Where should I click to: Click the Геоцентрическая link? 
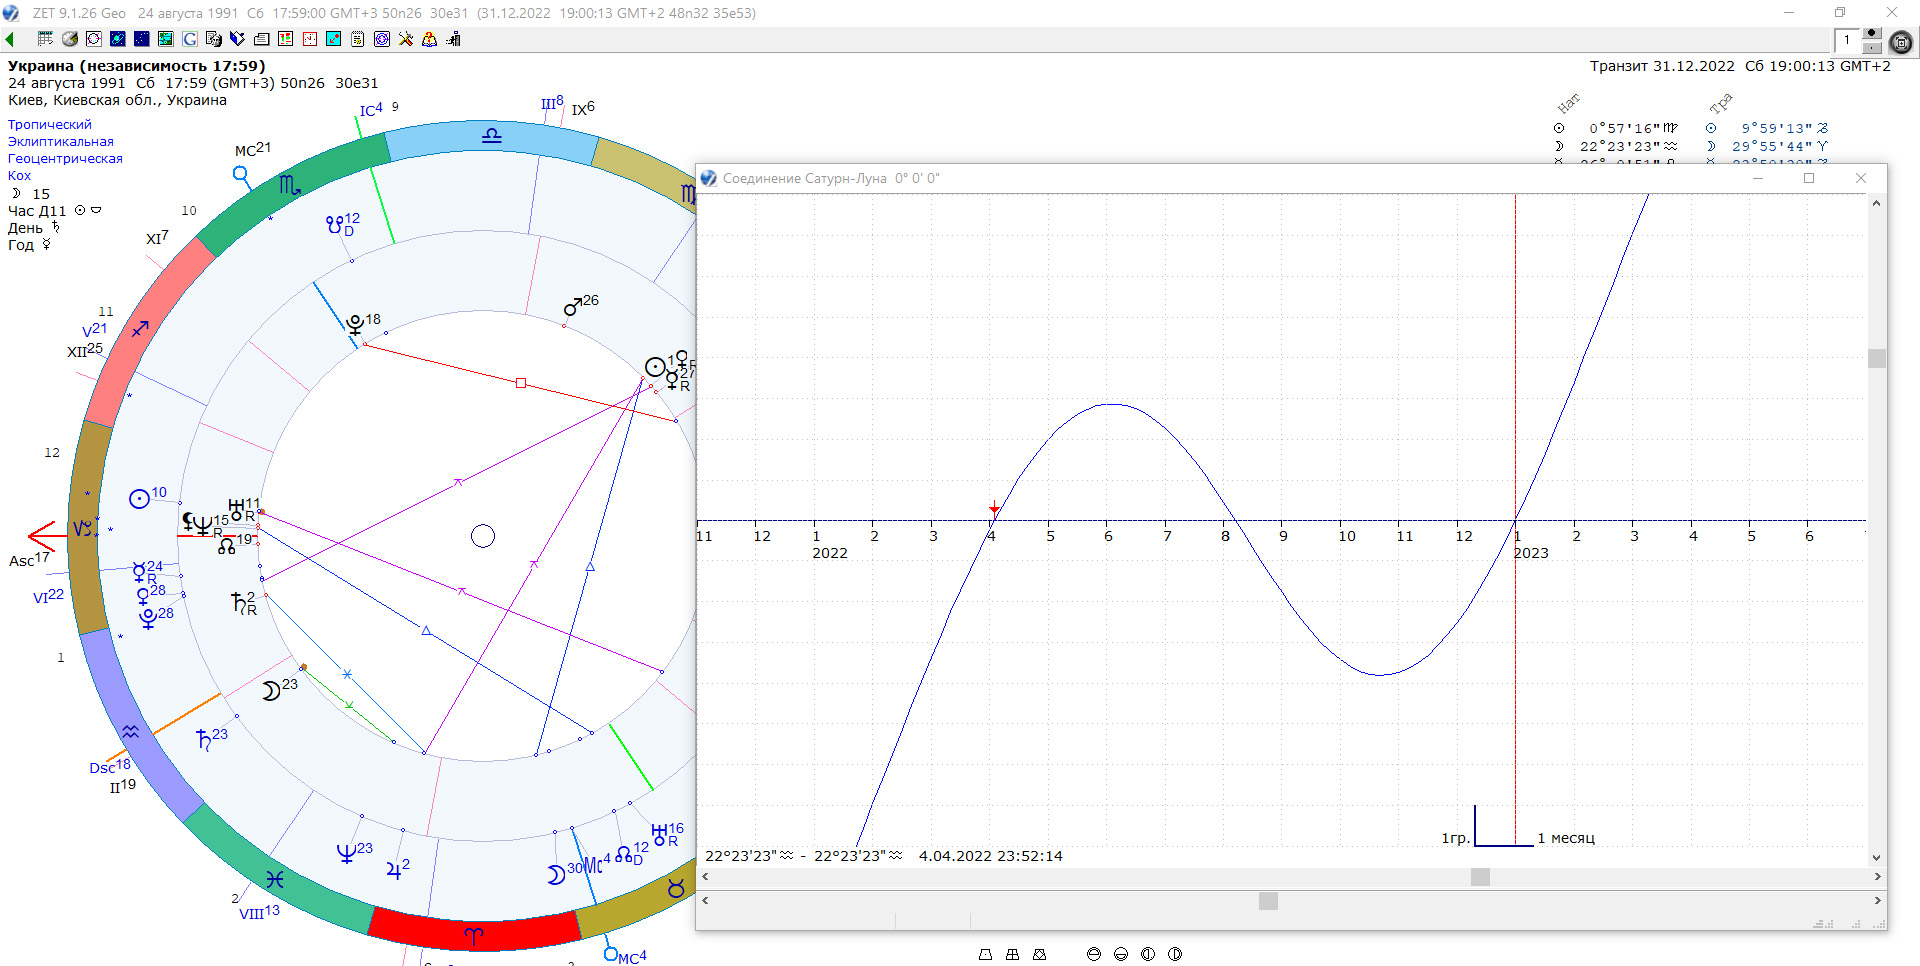tap(65, 159)
